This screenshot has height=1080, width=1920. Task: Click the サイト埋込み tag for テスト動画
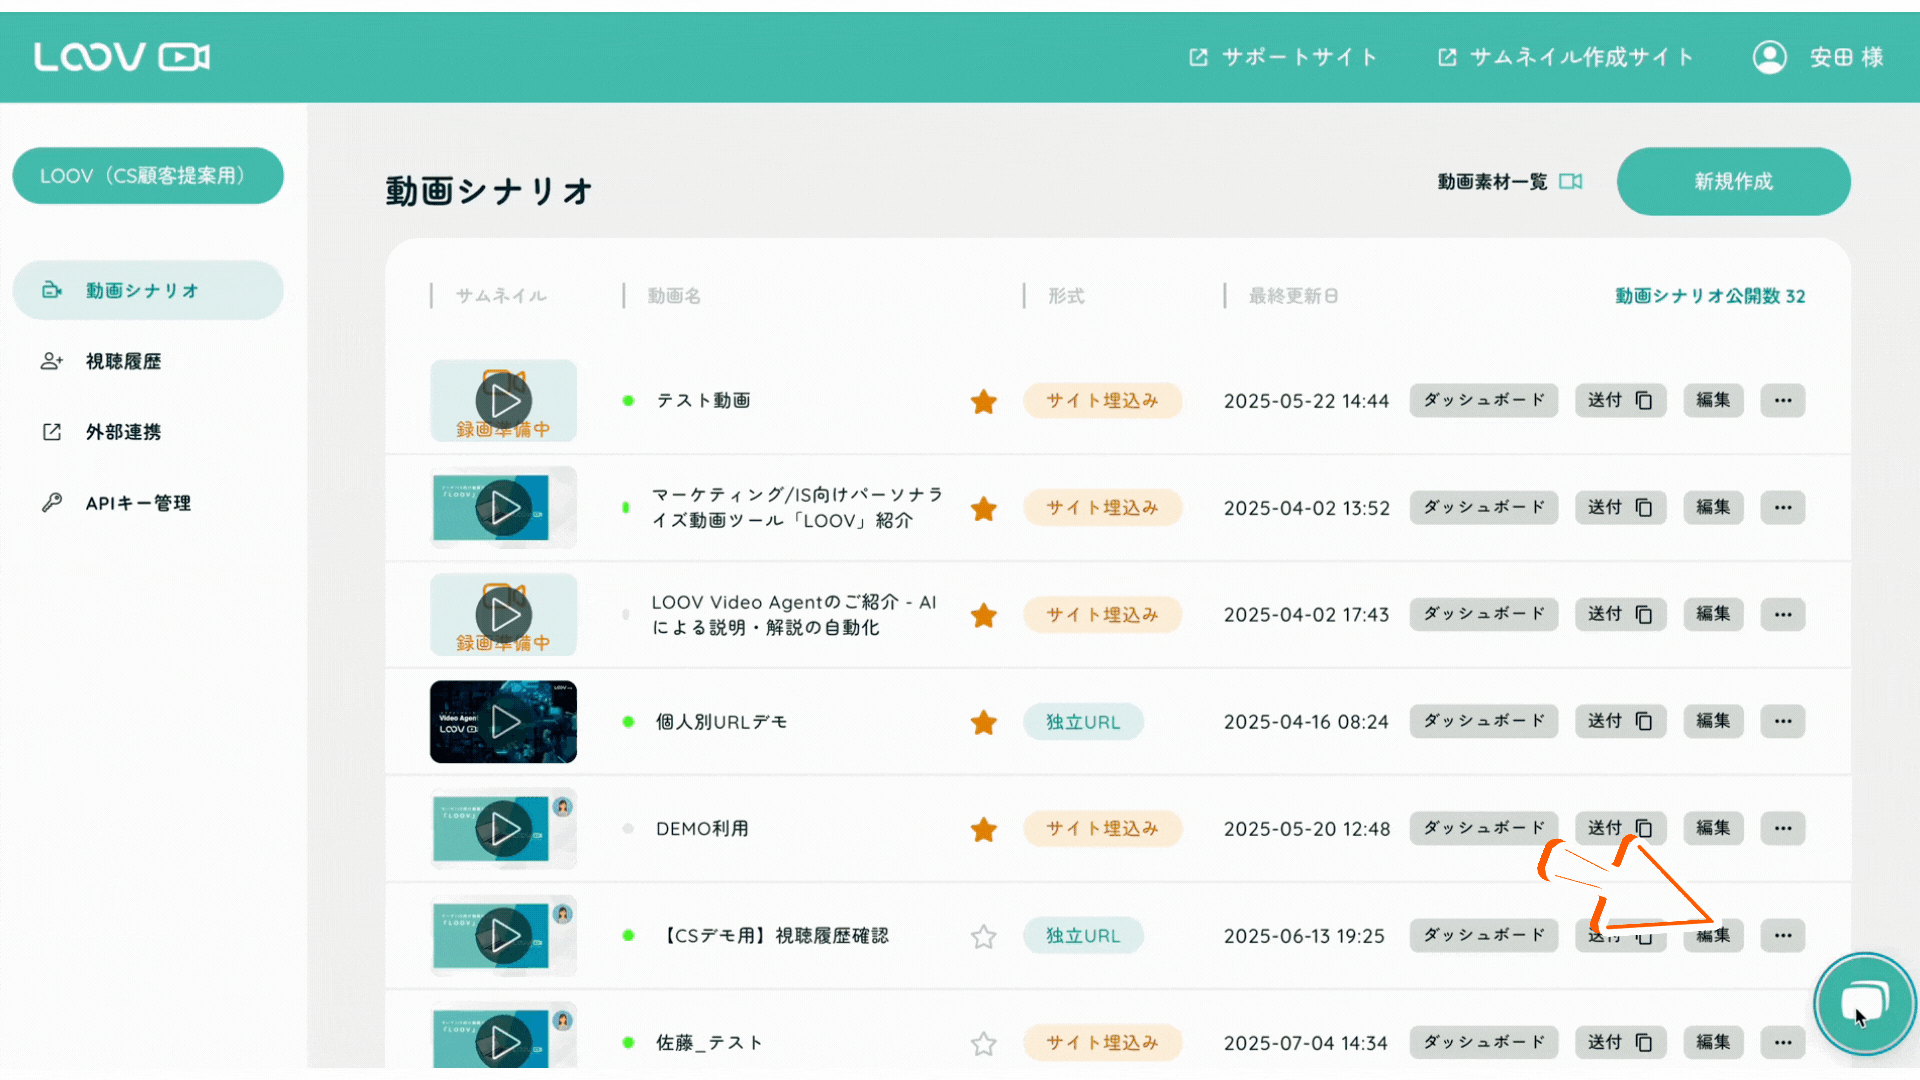(1102, 401)
